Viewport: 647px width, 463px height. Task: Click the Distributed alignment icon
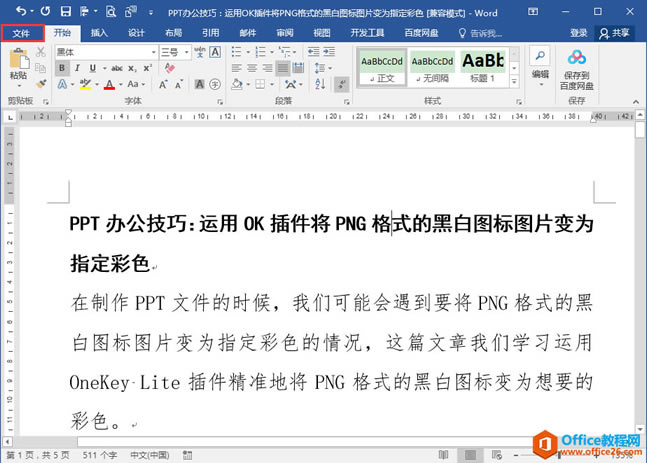[x=298, y=68]
